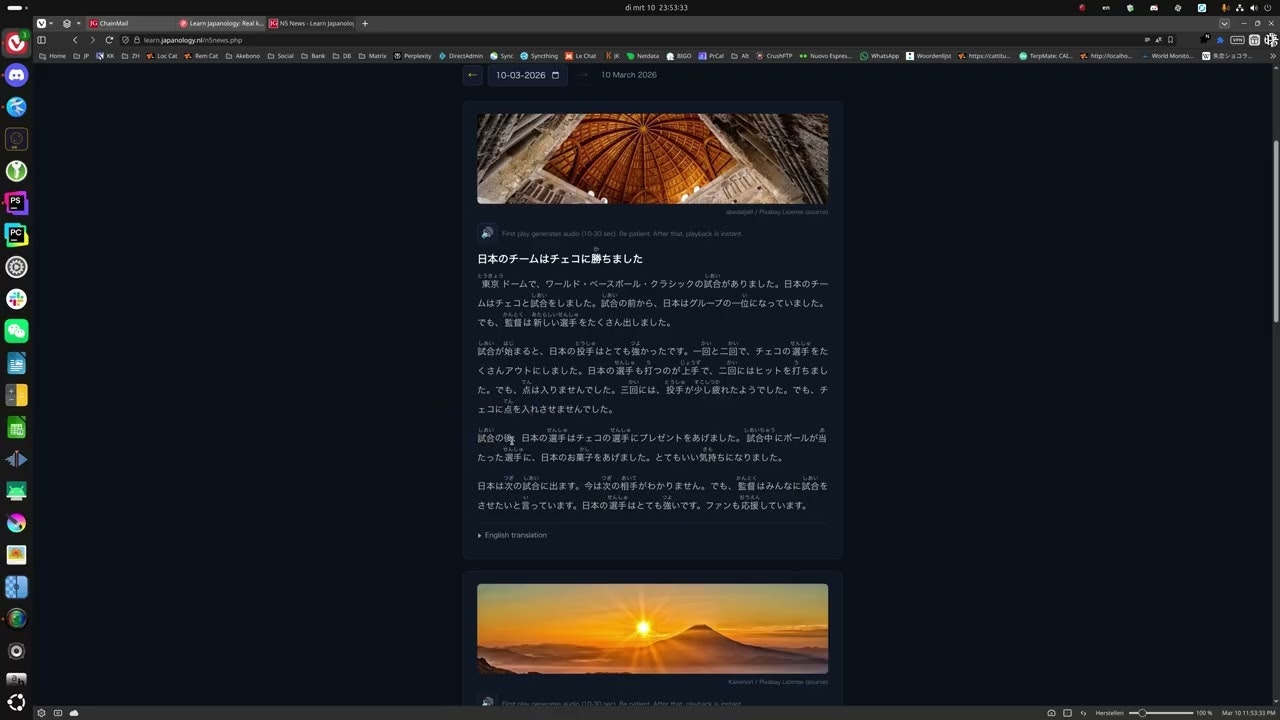Open WeChat from the dock
The image size is (1280, 720).
[16, 331]
